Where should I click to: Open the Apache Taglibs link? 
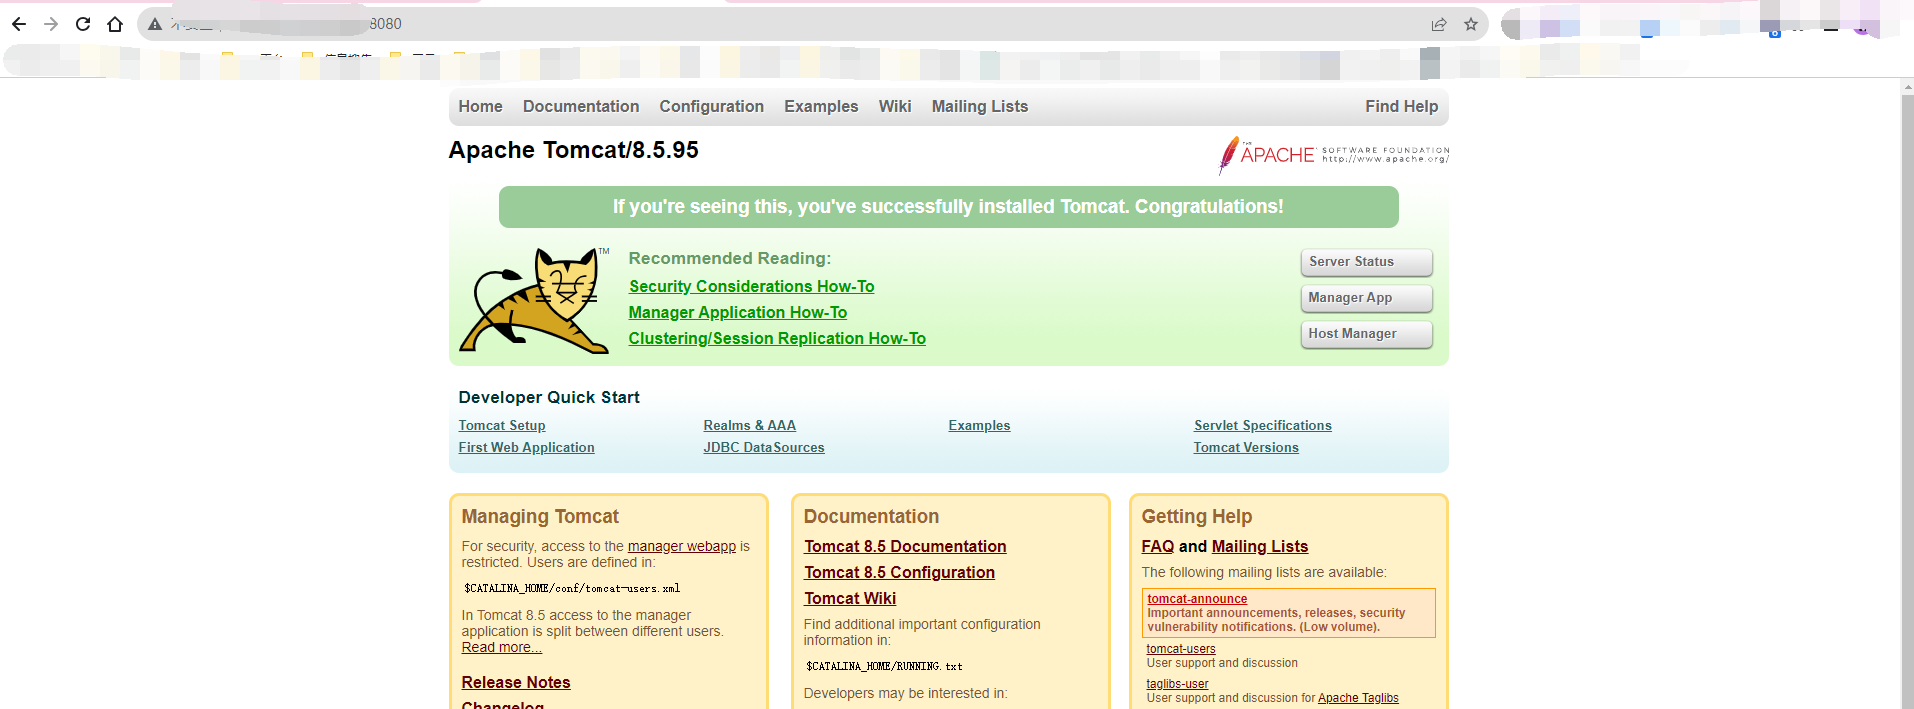[1358, 698]
